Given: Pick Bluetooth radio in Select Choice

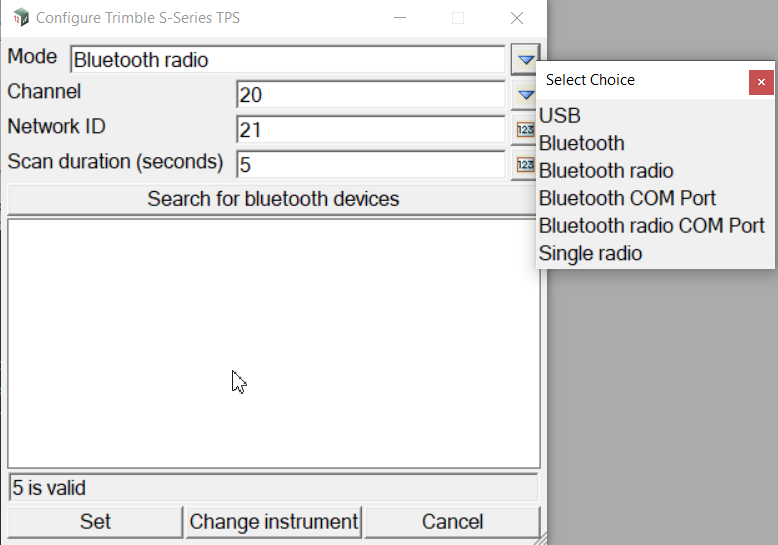Looking at the screenshot, I should (606, 171).
